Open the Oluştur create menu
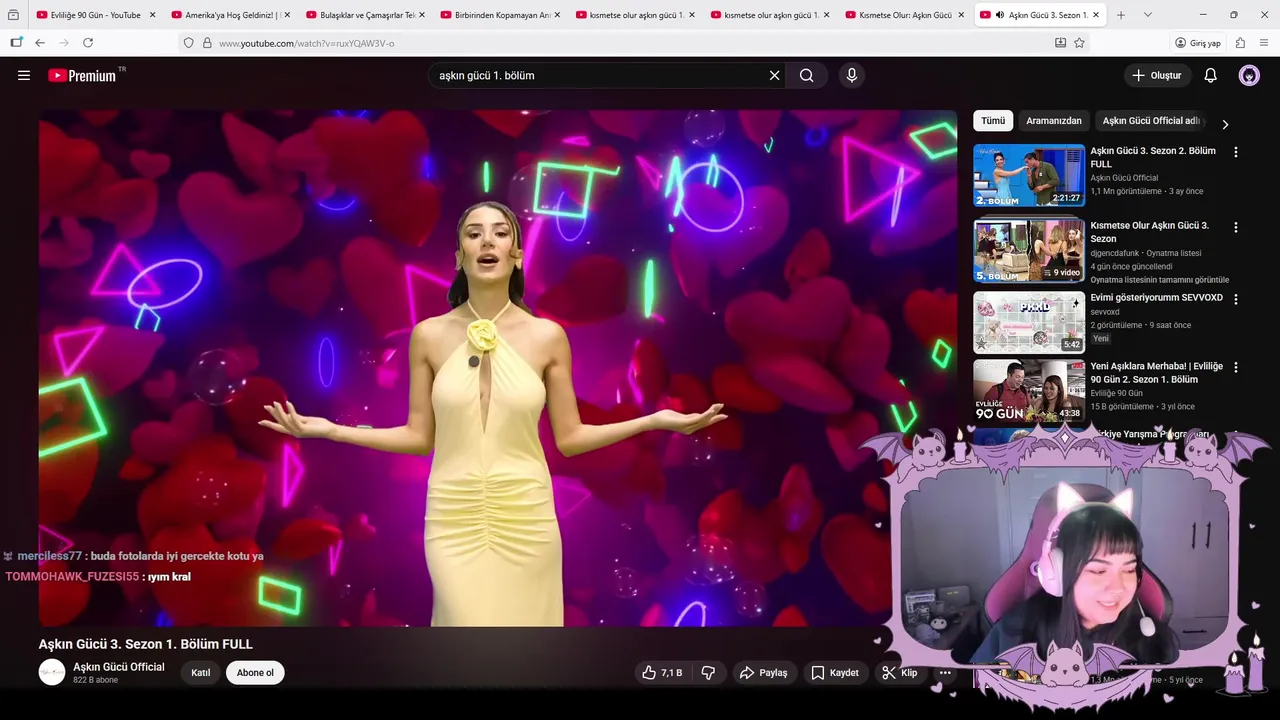 [x=1157, y=75]
